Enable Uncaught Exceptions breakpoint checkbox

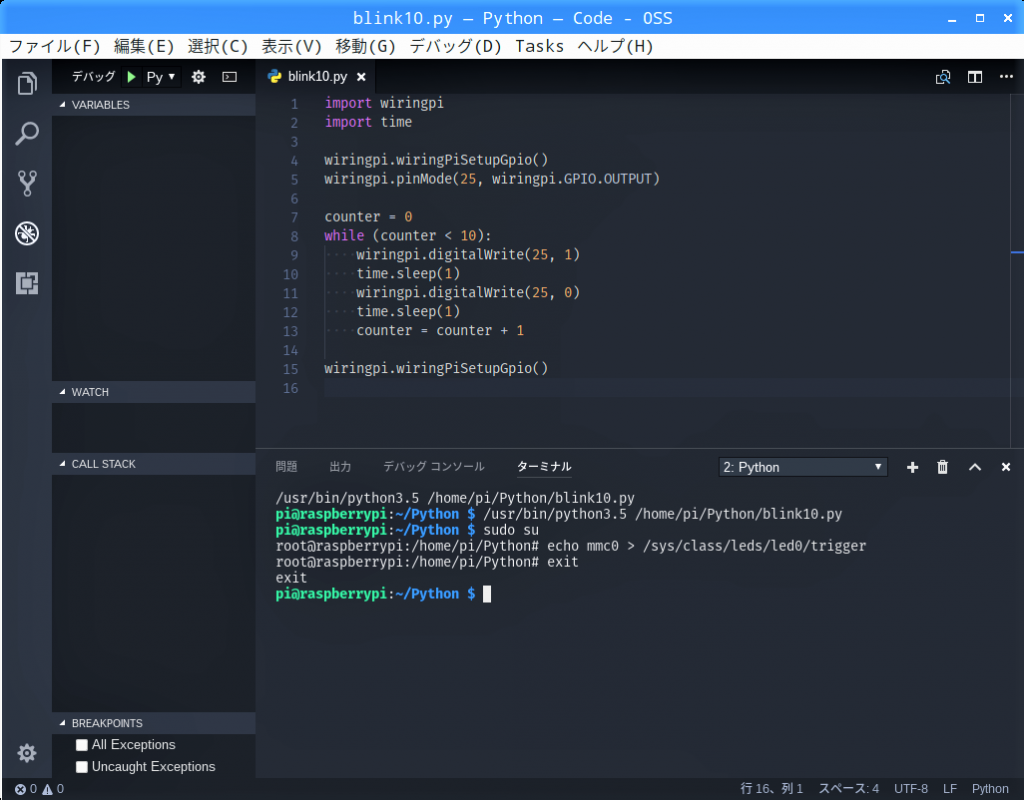coord(82,767)
